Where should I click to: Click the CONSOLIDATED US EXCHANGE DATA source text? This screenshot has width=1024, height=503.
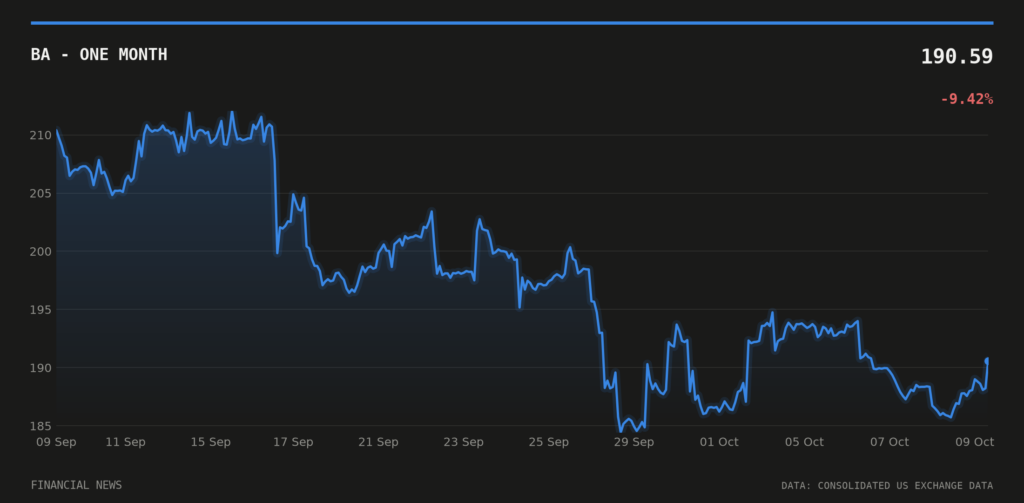[x=905, y=485]
